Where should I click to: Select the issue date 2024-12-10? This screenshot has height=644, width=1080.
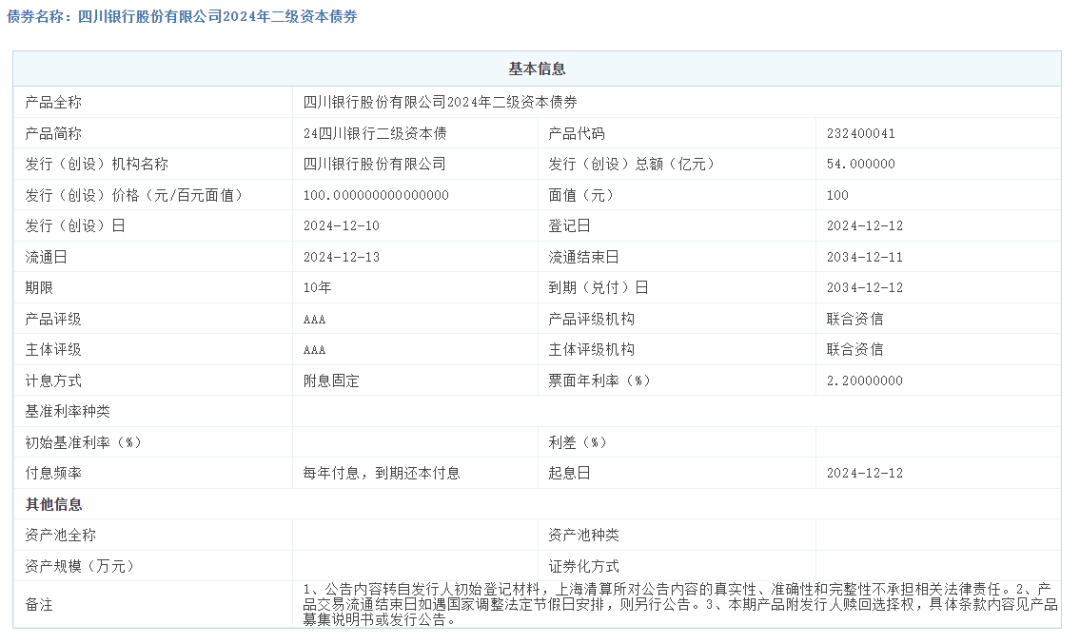[x=342, y=226]
